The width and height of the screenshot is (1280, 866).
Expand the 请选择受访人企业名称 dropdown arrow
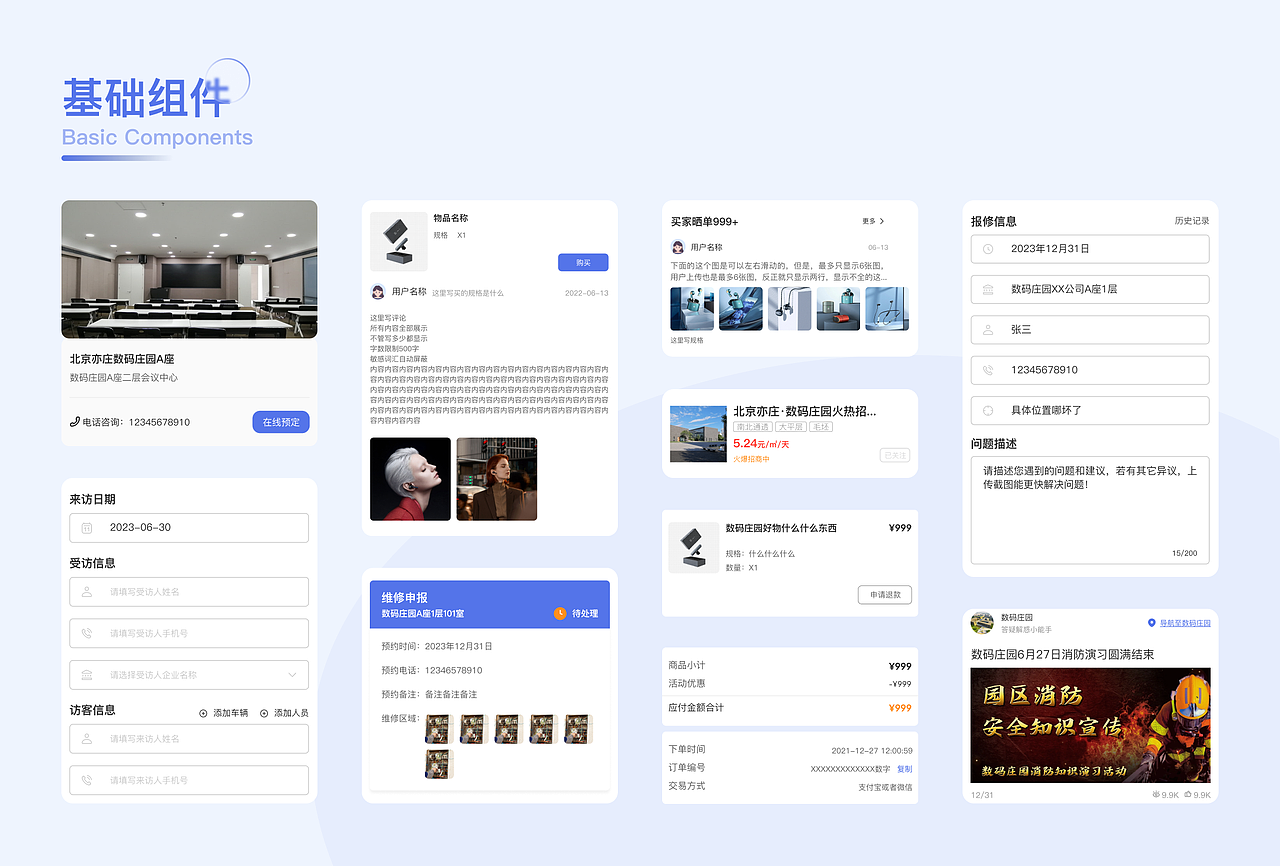292,675
